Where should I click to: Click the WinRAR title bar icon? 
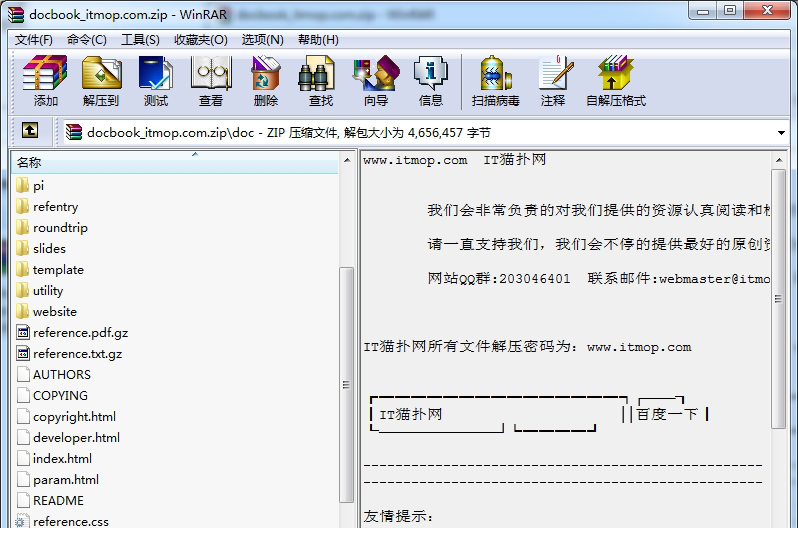coord(16,14)
